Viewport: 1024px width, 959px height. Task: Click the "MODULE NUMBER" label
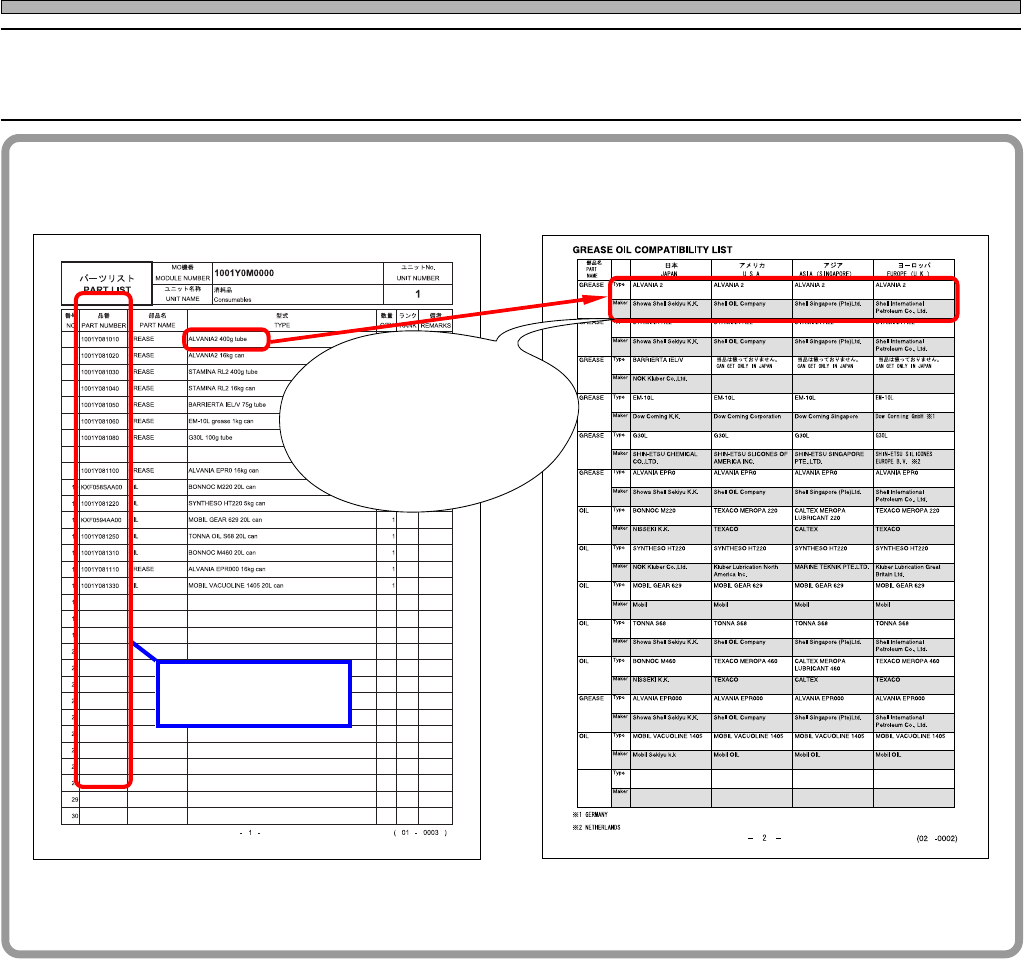183,278
